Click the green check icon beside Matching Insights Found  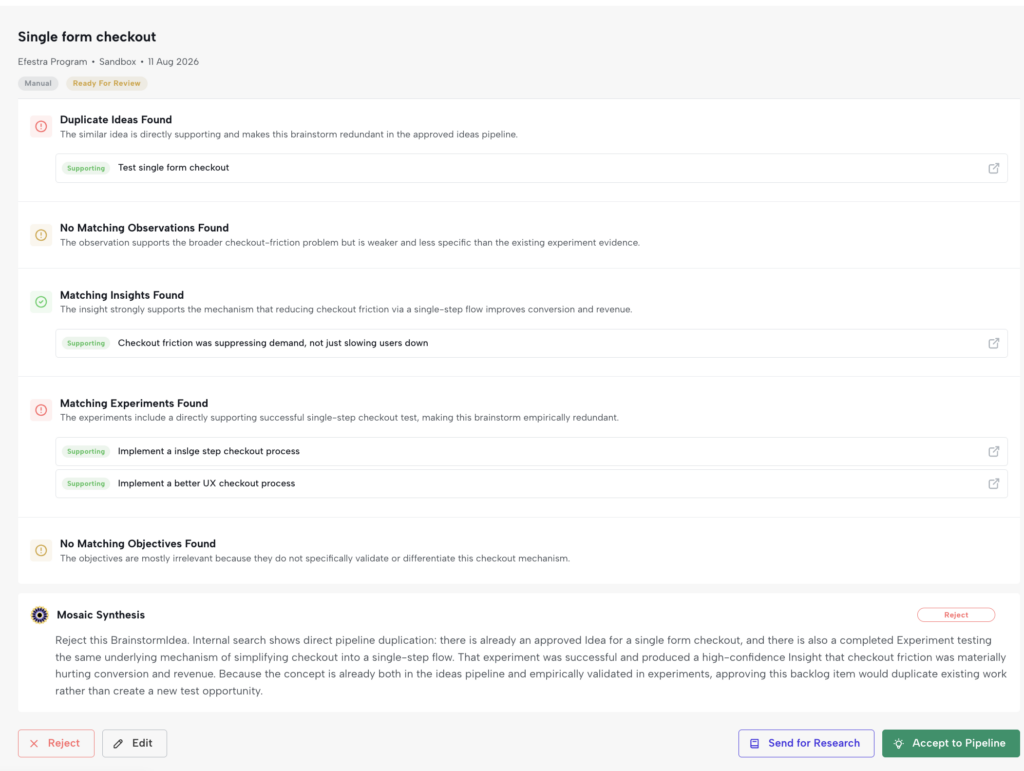[x=41, y=302]
